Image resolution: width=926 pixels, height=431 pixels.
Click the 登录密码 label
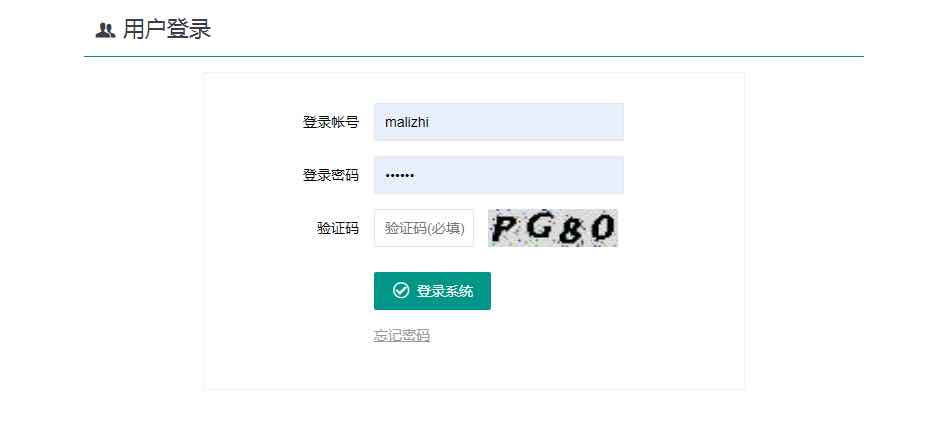(331, 175)
